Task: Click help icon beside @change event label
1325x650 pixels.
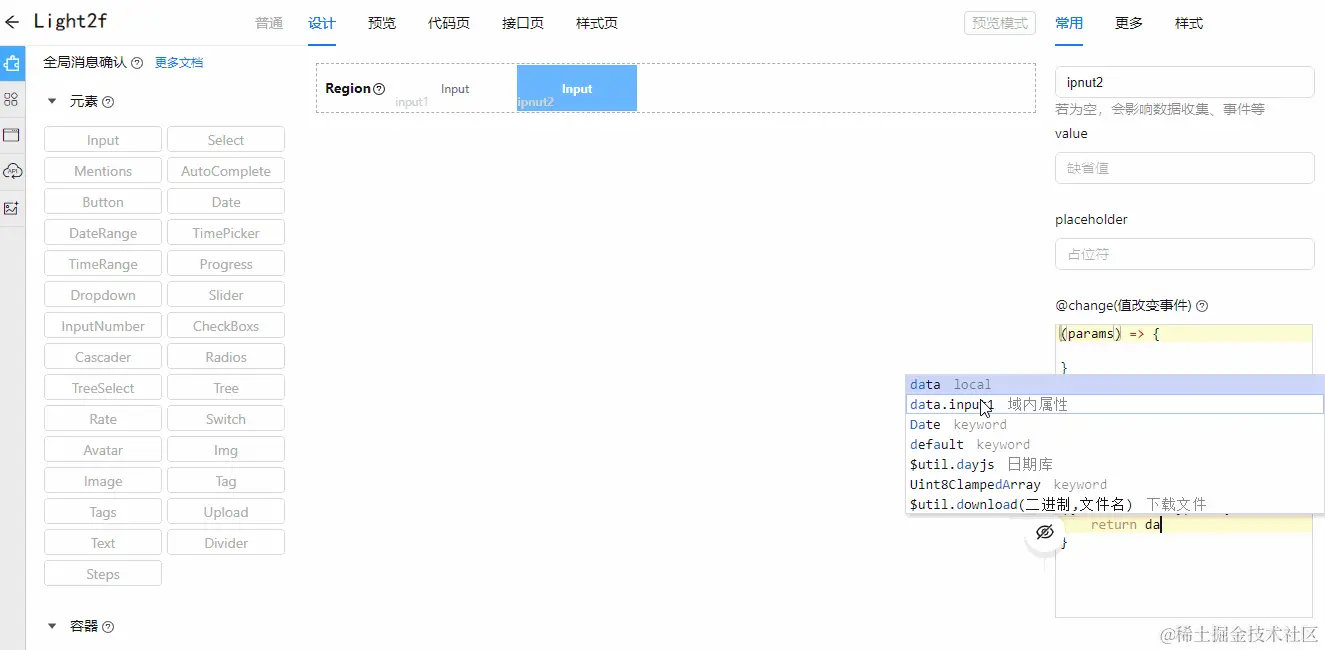Action: [x=1202, y=306]
